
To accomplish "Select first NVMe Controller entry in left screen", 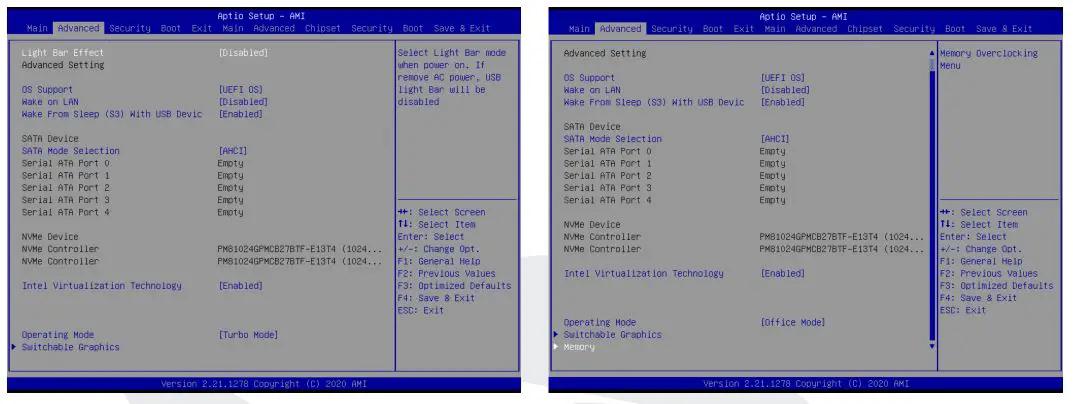I will click(60, 248).
